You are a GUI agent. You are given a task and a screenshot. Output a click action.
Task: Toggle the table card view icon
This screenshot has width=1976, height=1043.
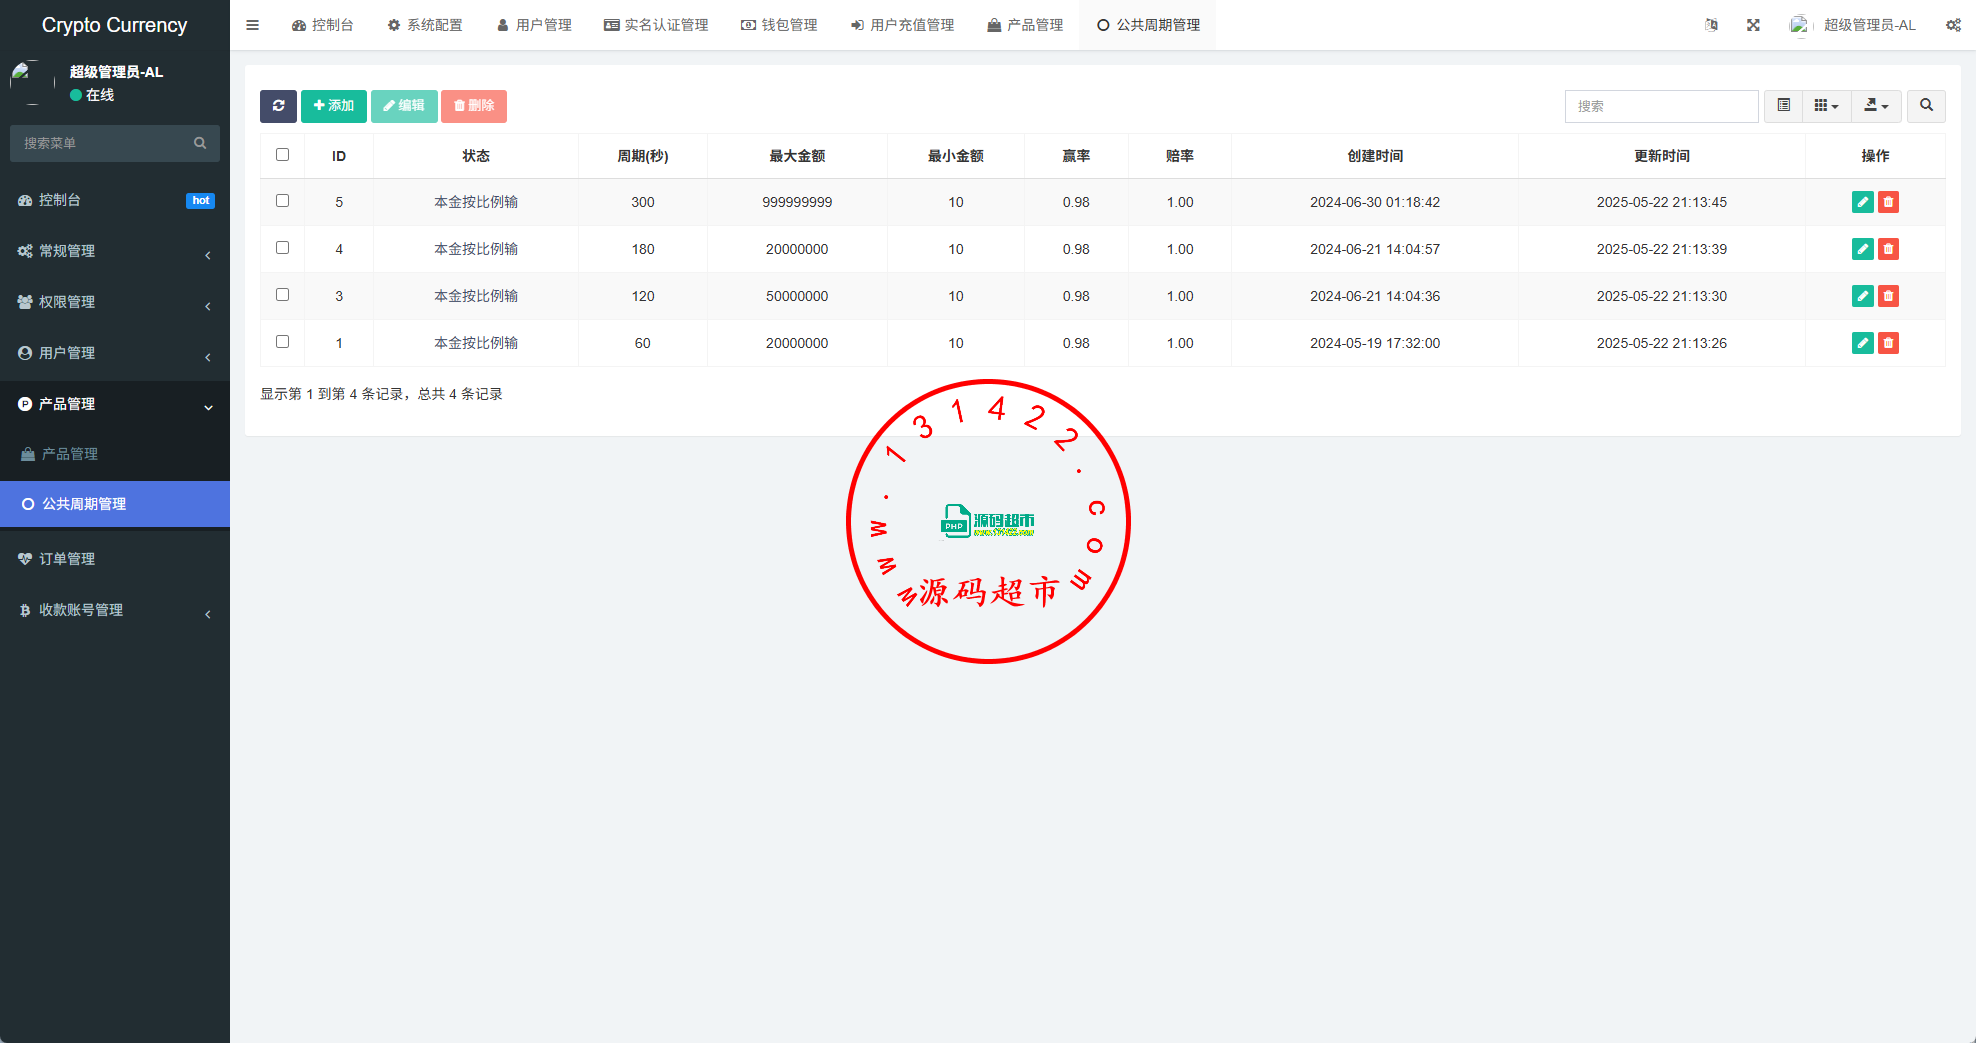pos(1783,106)
